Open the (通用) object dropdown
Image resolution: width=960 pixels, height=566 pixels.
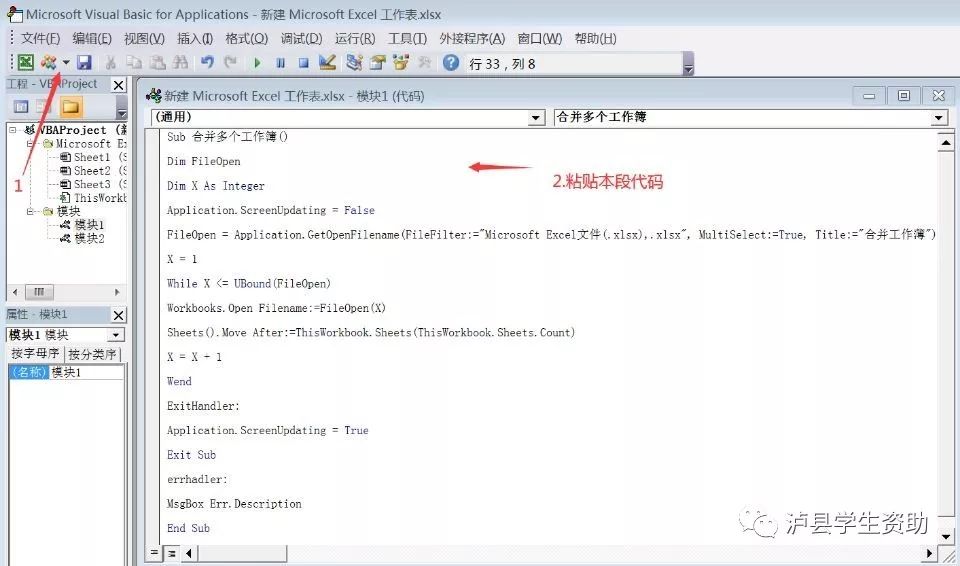[536, 118]
